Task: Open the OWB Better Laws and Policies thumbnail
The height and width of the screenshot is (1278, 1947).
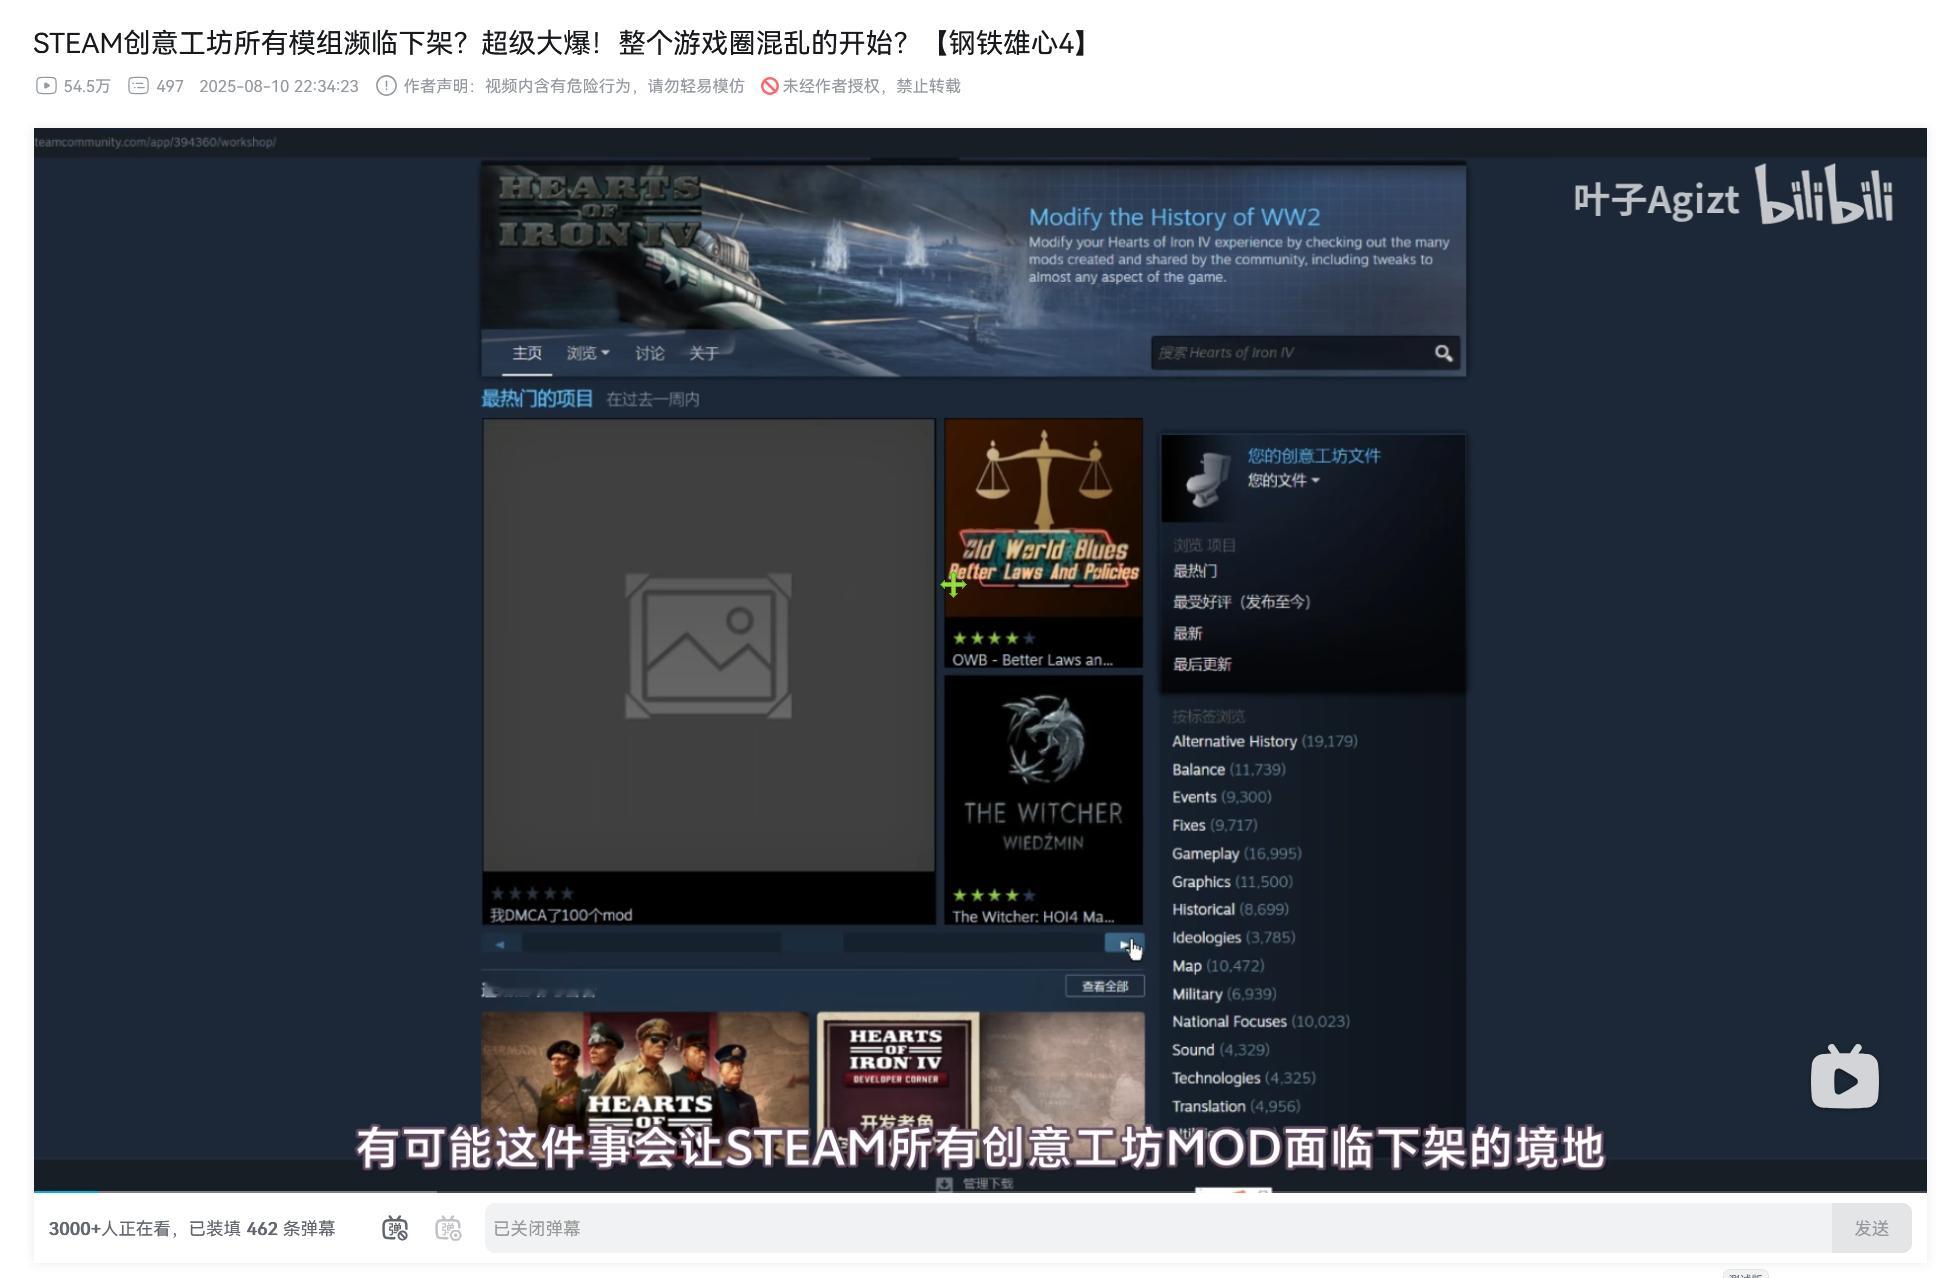Action: click(1043, 518)
